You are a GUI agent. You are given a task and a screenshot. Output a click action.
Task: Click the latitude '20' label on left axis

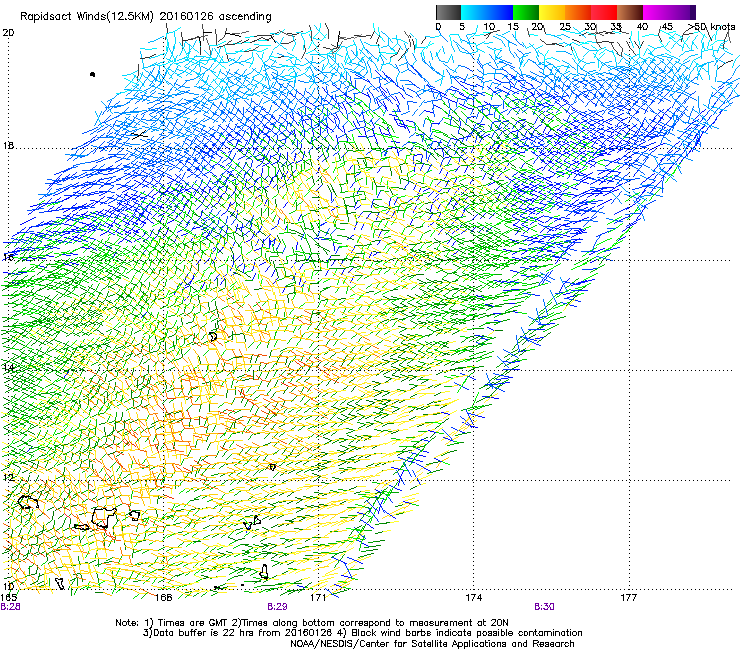(x=8, y=33)
